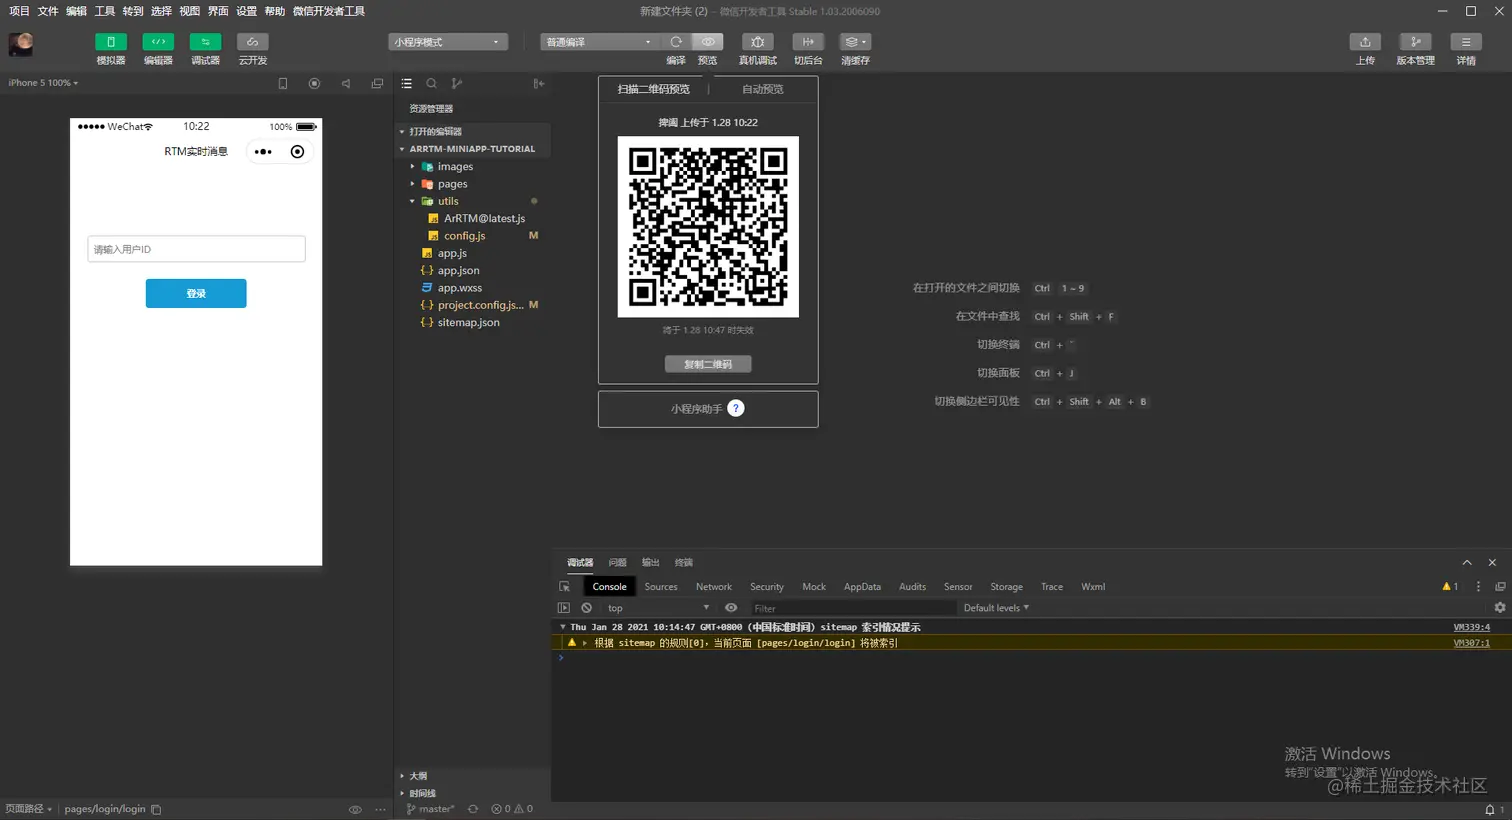Toggle the console live expression eye icon

click(731, 608)
